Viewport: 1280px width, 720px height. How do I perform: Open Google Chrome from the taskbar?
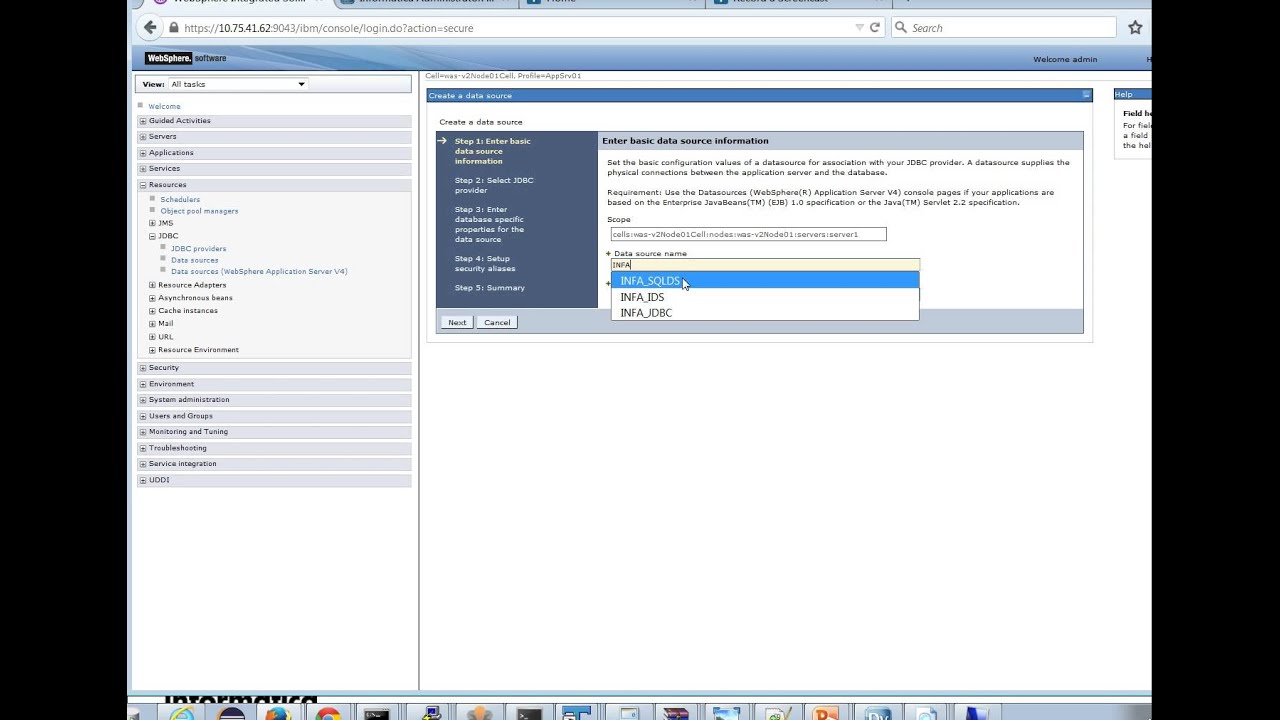(327, 714)
